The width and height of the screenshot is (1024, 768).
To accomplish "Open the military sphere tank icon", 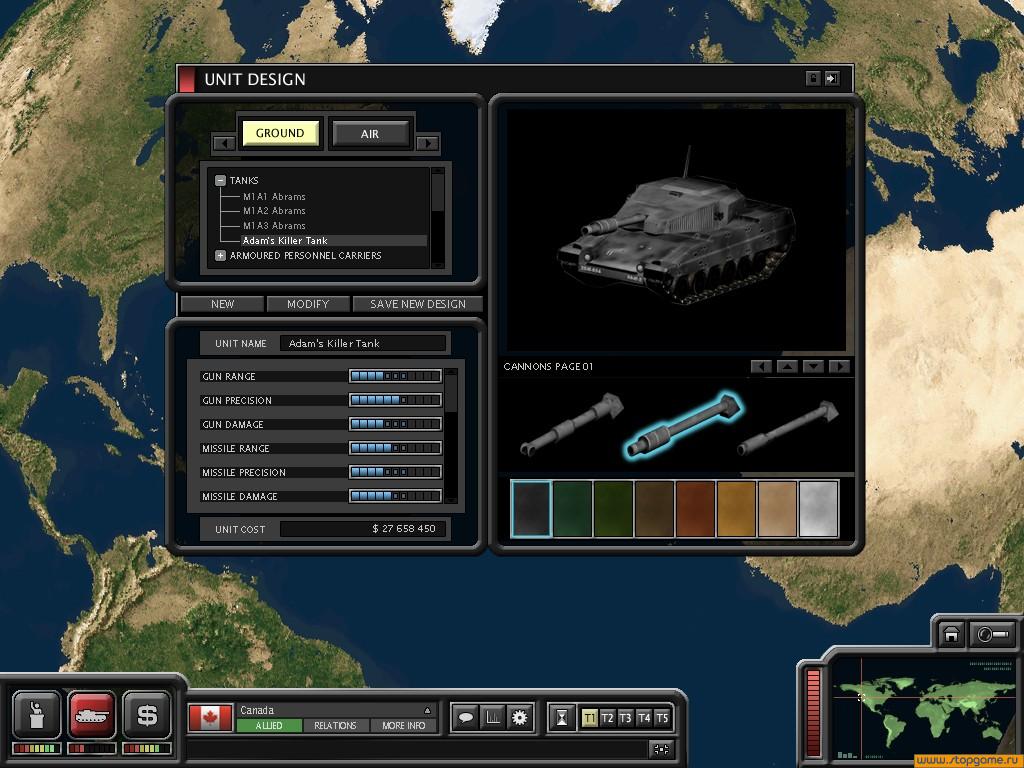I will point(92,714).
